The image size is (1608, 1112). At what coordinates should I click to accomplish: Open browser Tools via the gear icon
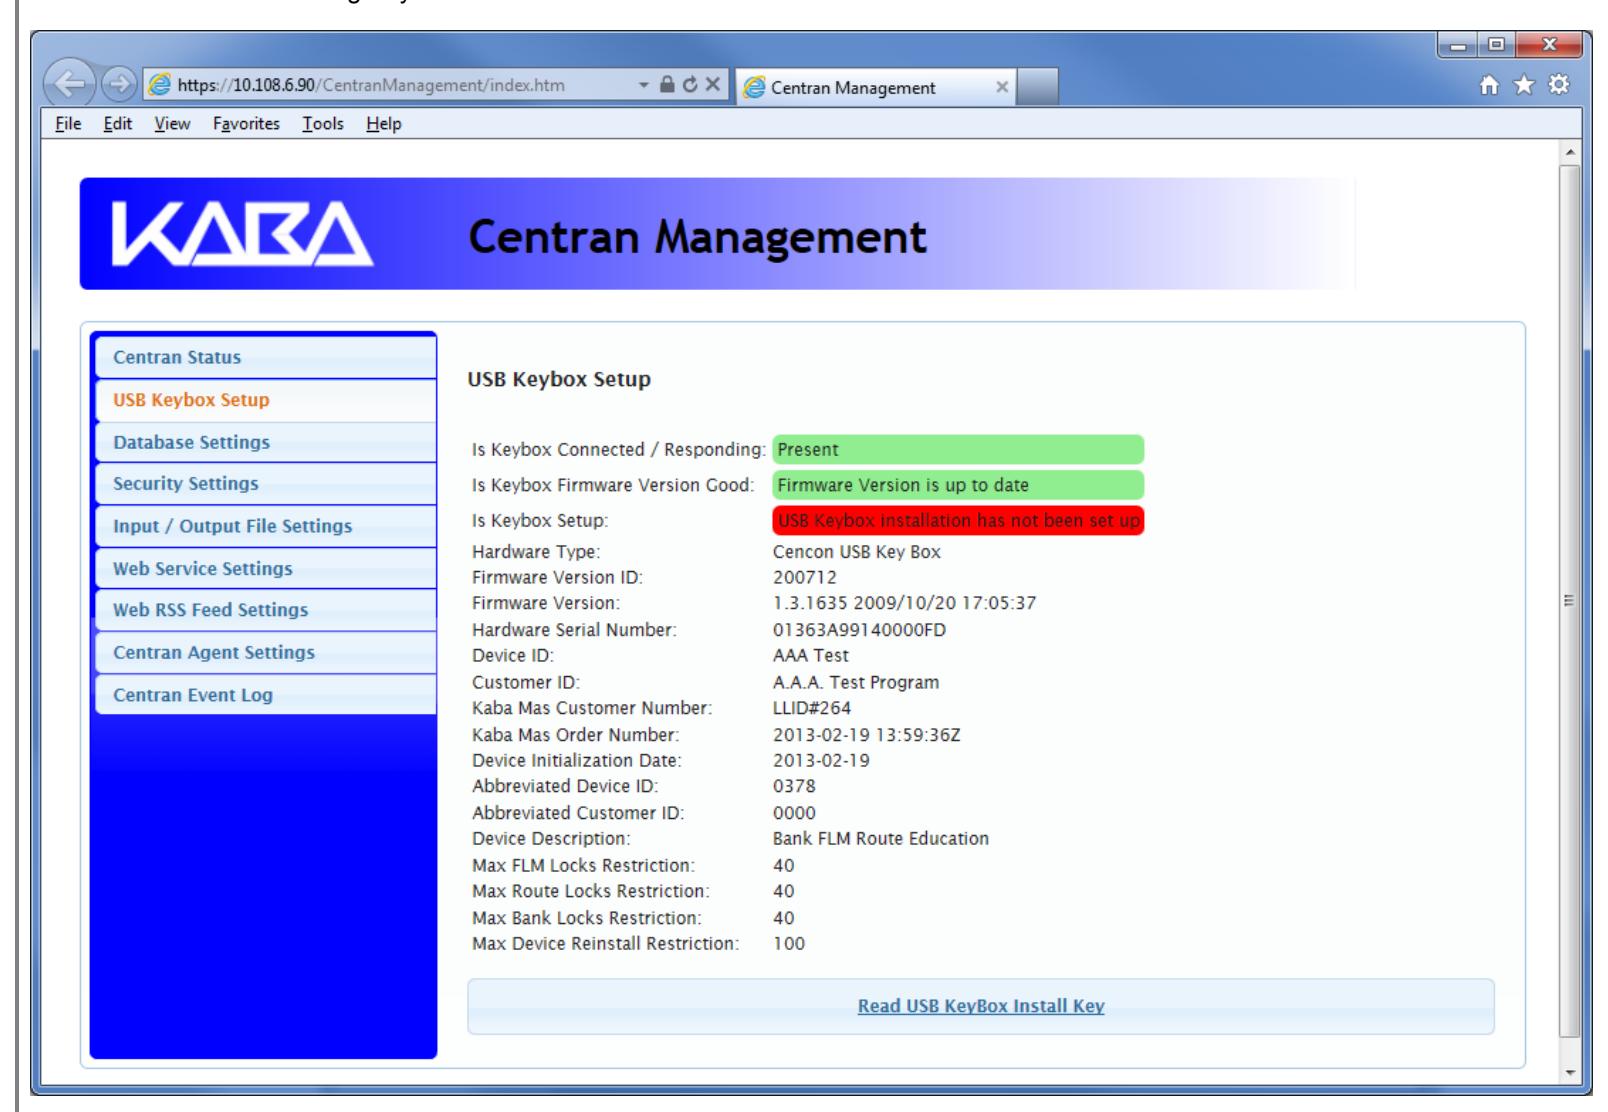(x=1557, y=86)
